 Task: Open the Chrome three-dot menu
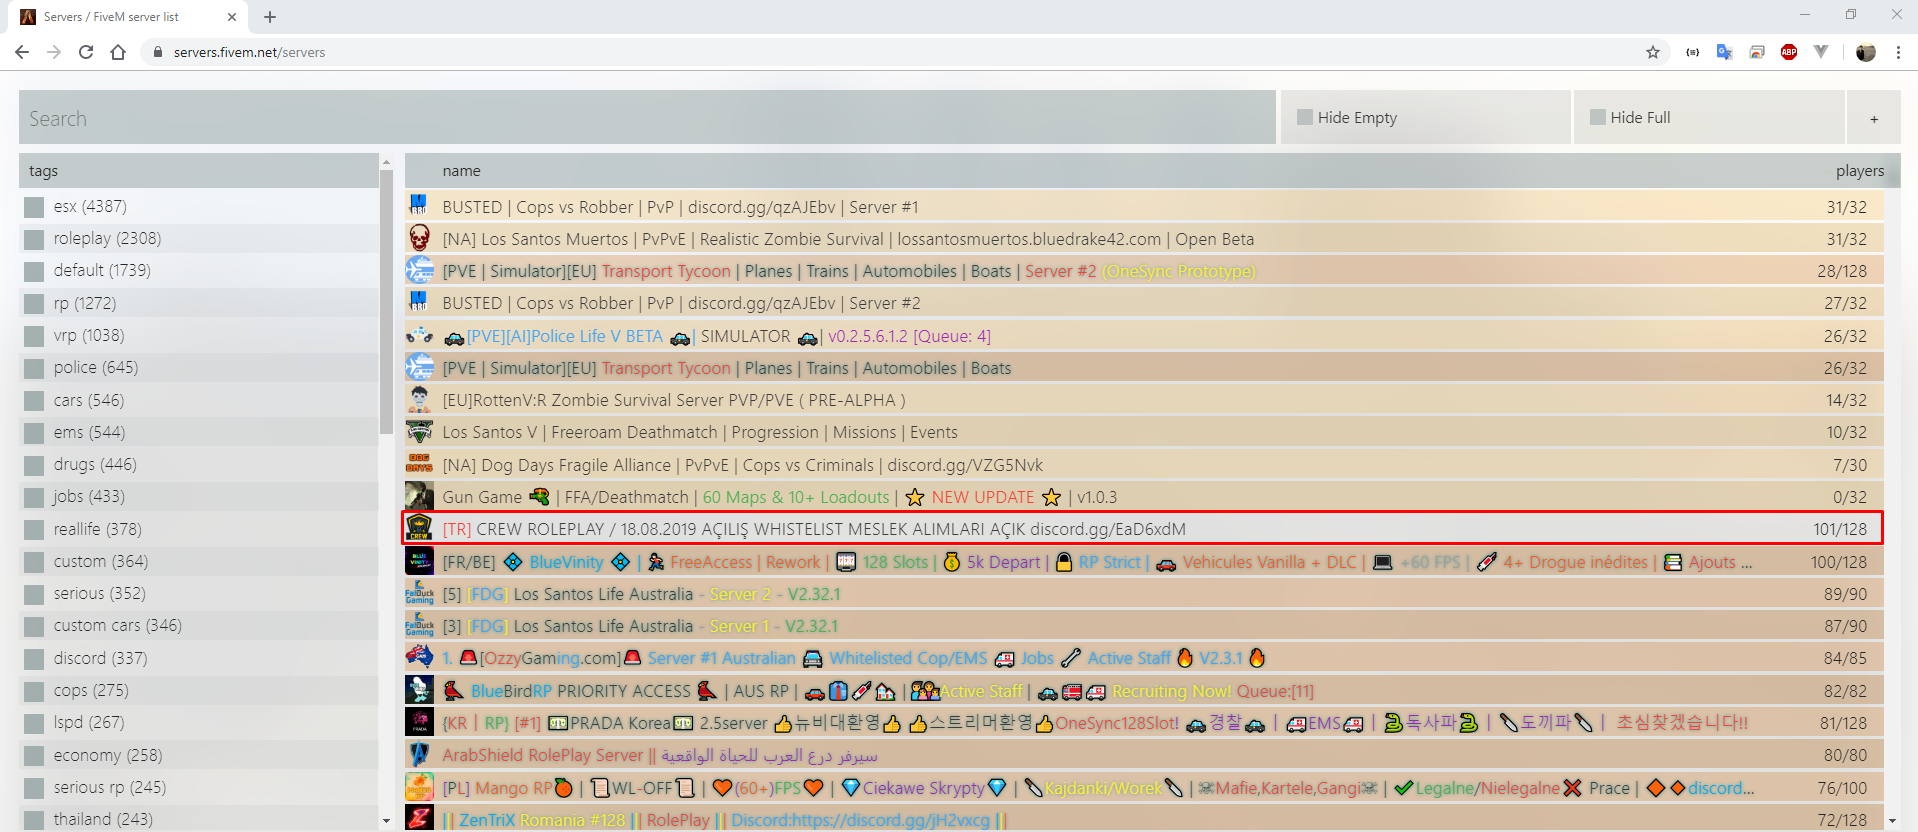[1898, 52]
